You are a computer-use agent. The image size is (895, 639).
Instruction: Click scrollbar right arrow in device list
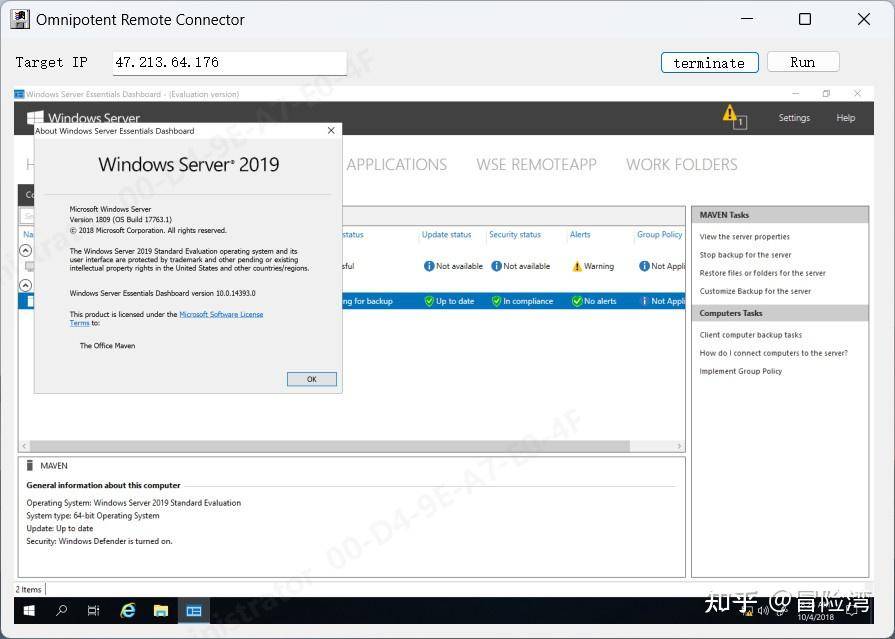point(679,446)
